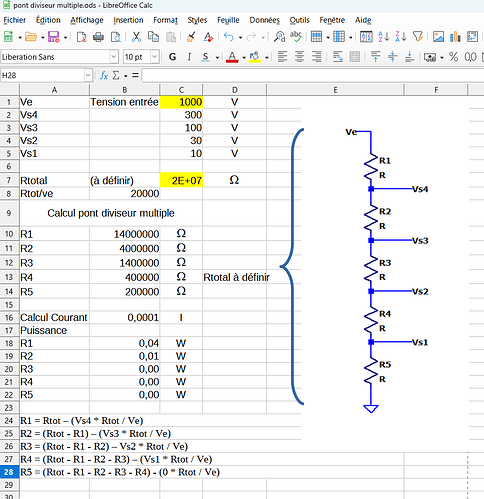484x499 pixels.
Task: Click the AutoFilter funnel icon
Action: (x=418, y=37)
